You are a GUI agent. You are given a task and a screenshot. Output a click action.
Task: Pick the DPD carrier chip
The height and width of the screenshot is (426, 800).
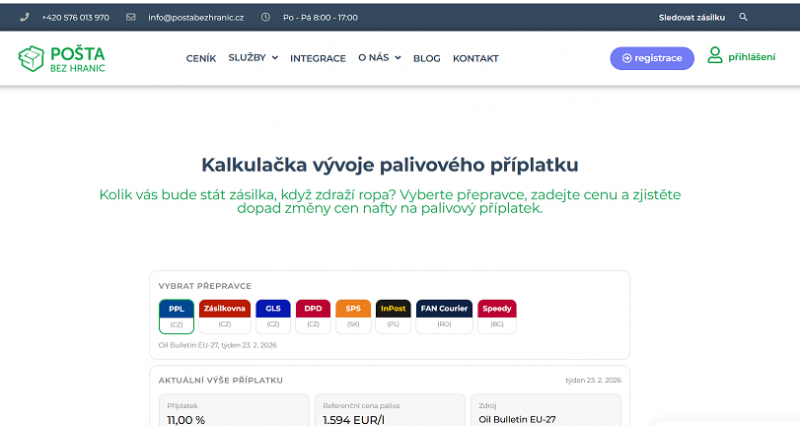pos(313,316)
